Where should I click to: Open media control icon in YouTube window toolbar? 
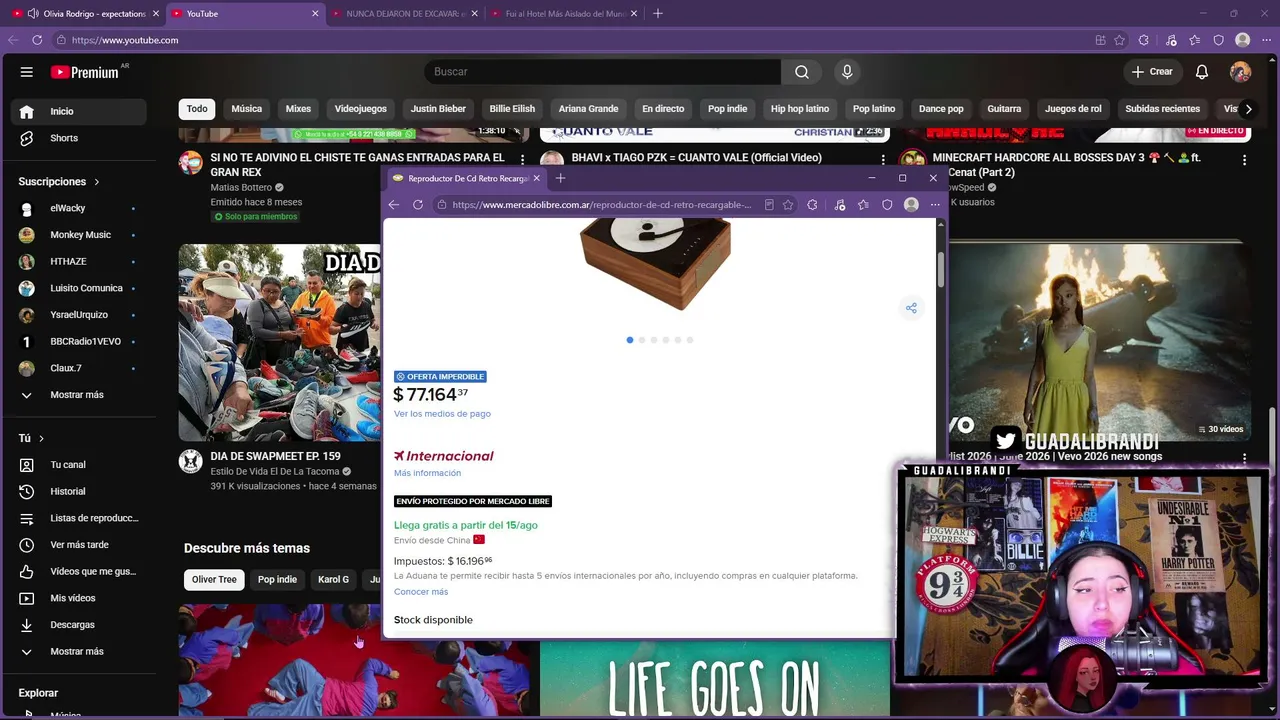point(1171,40)
